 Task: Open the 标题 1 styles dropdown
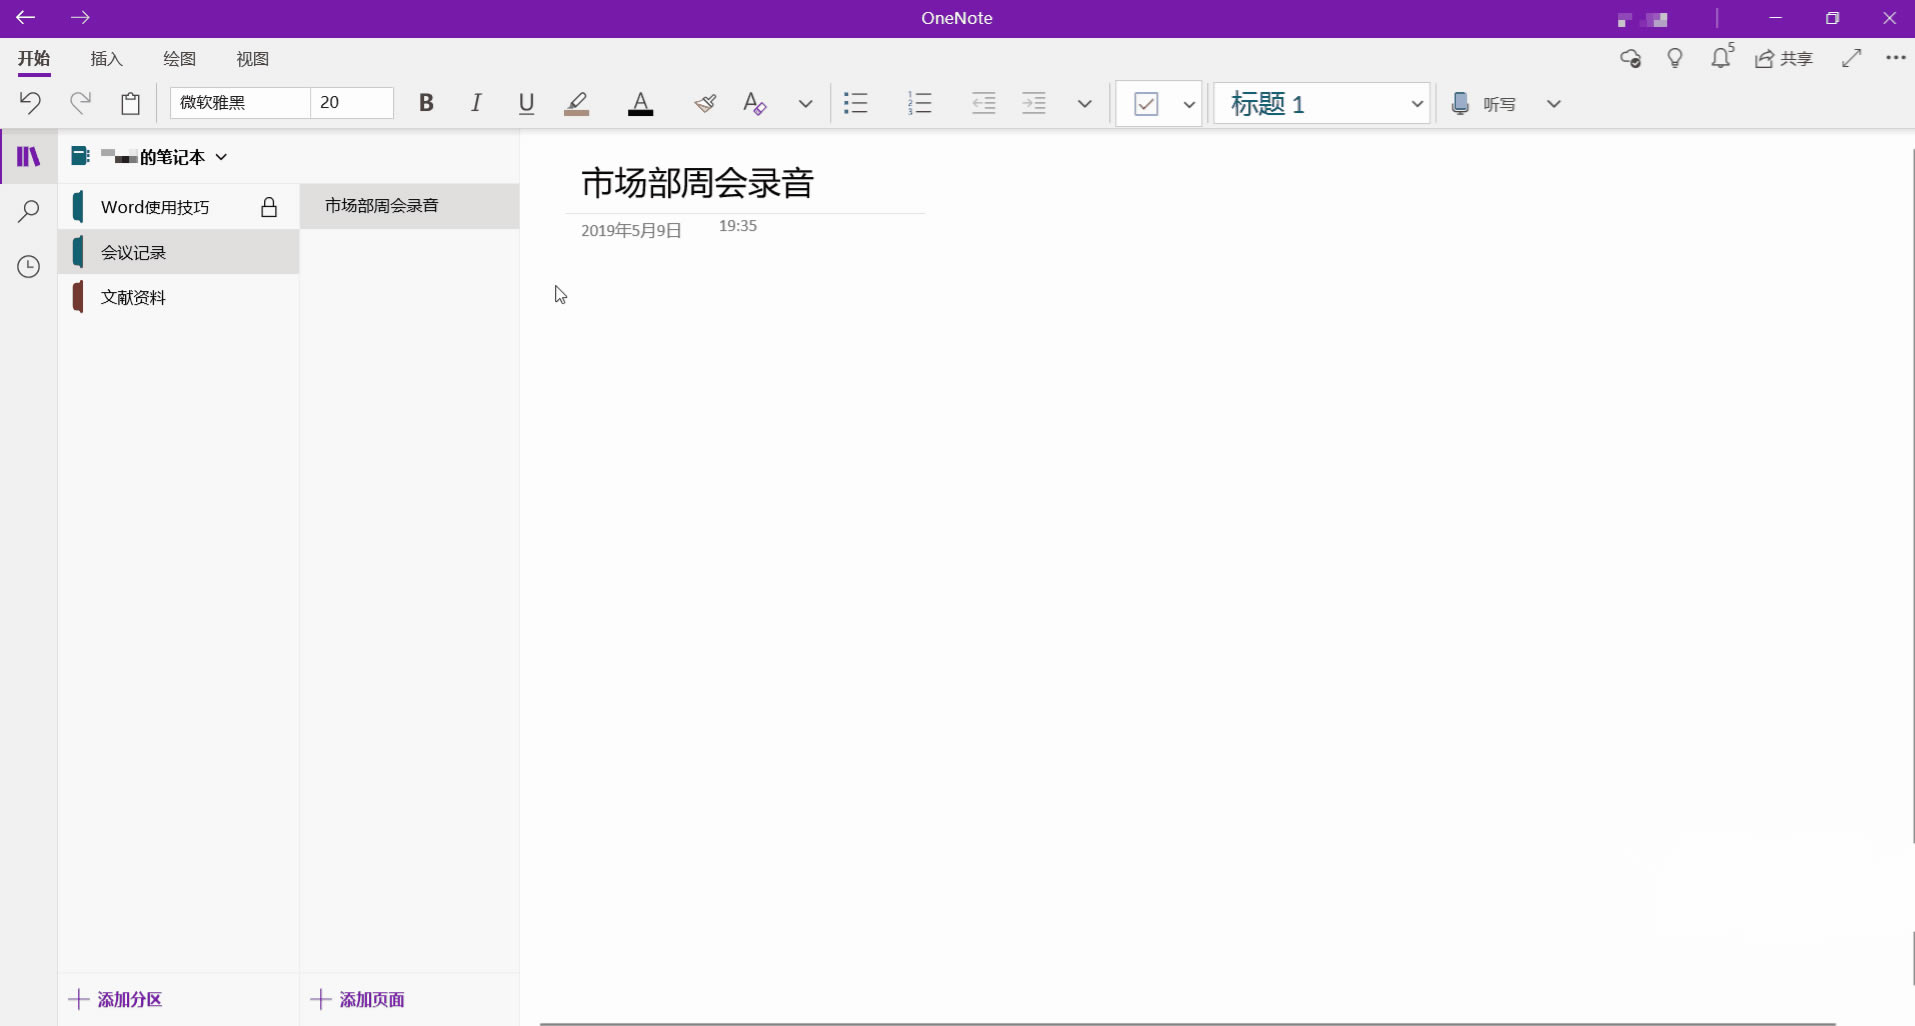[1417, 103]
